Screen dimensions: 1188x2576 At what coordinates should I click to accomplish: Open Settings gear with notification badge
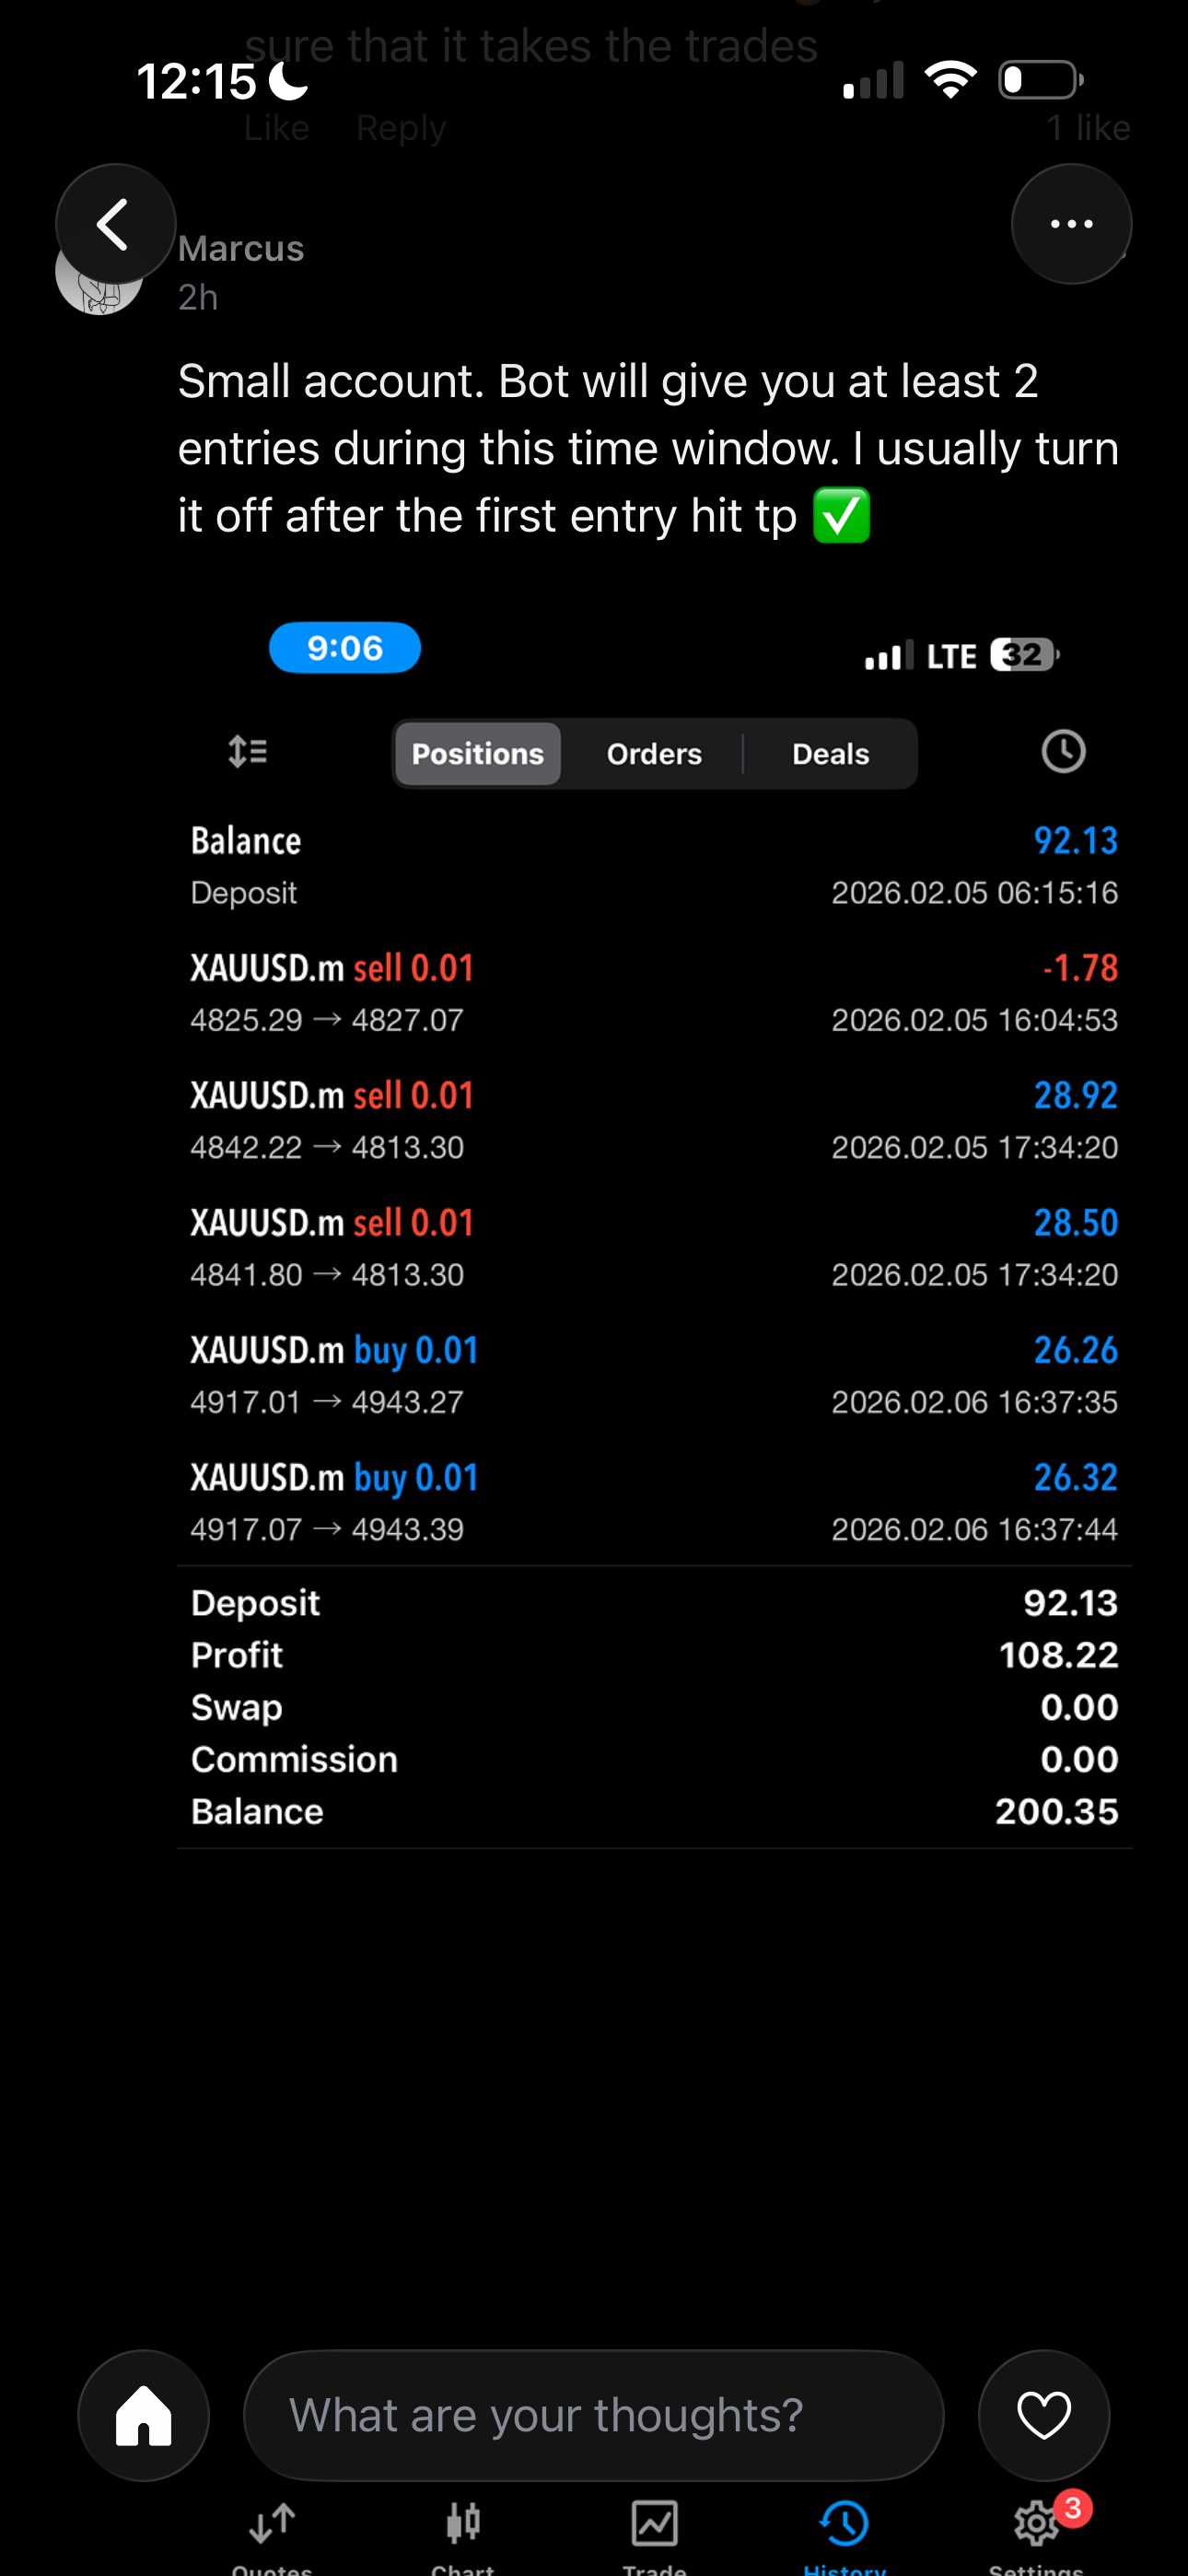click(x=1037, y=2525)
